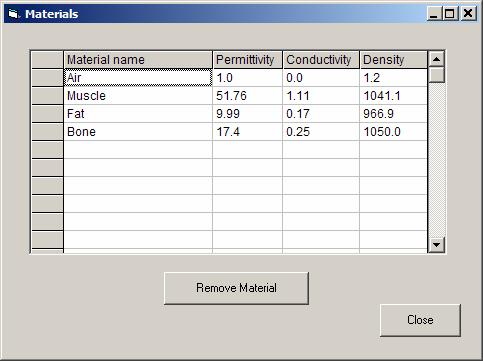Close the Materials window with X
The width and height of the screenshot is (483, 361).
click(468, 14)
